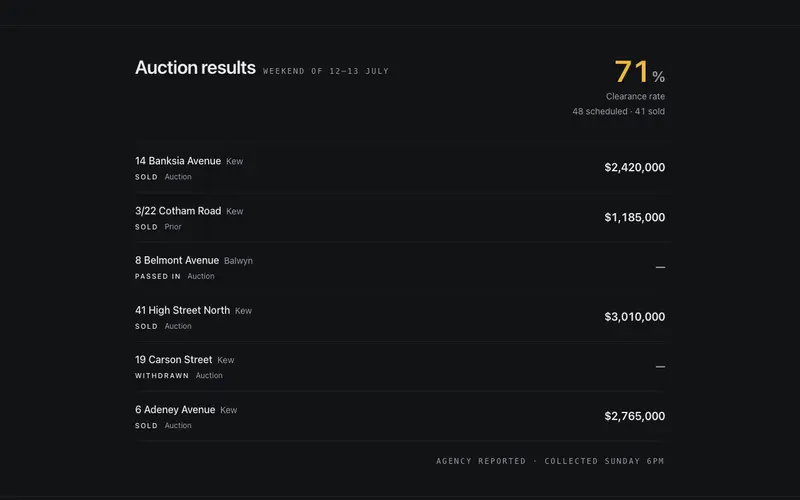Image resolution: width=800 pixels, height=500 pixels.
Task: Click the 48 scheduled · 41 sold text
Action: point(618,111)
